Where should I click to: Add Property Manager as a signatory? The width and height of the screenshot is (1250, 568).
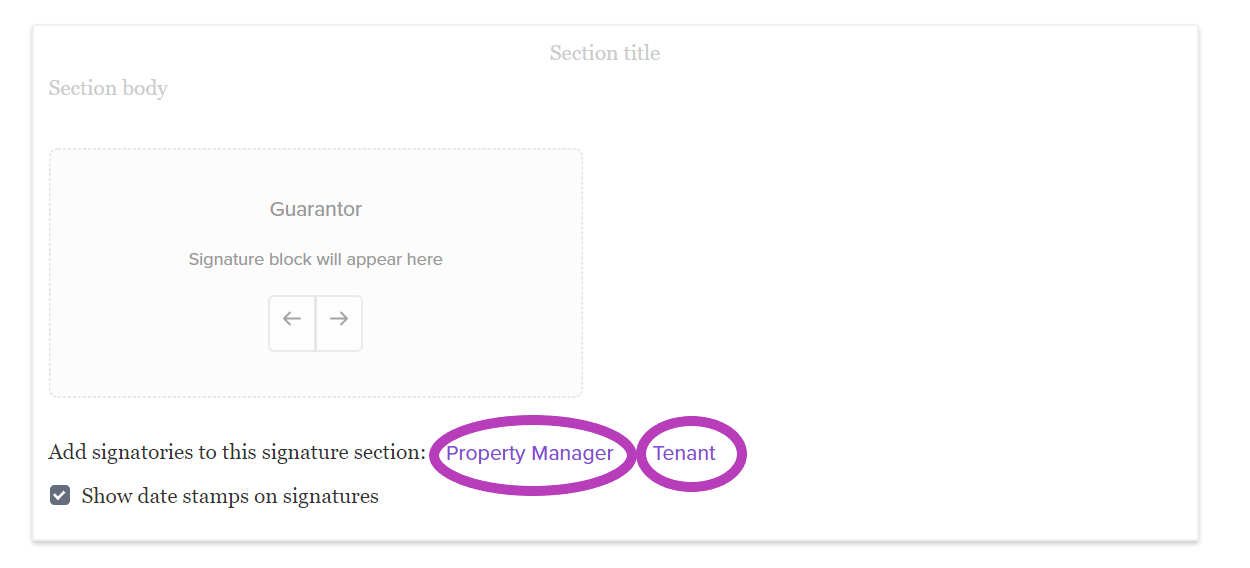click(529, 454)
